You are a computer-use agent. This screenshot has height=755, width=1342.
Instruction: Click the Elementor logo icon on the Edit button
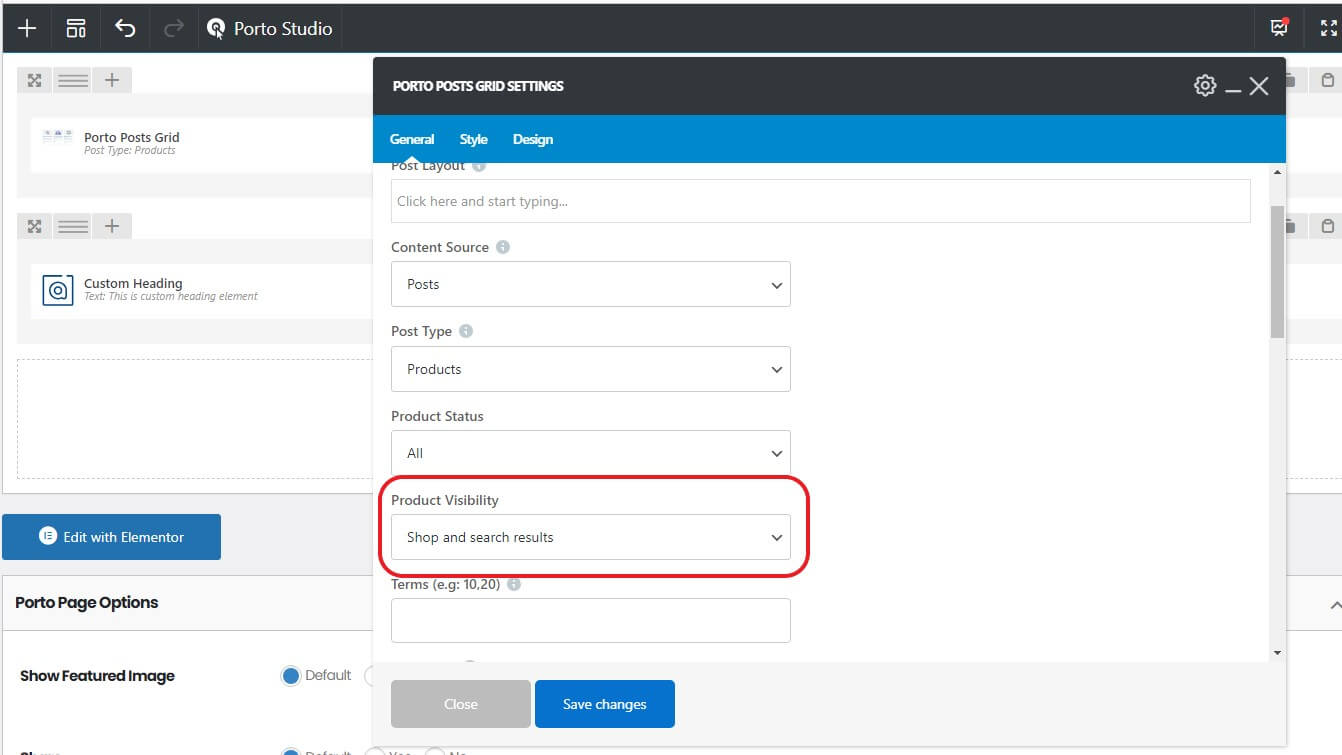pyautogui.click(x=47, y=536)
